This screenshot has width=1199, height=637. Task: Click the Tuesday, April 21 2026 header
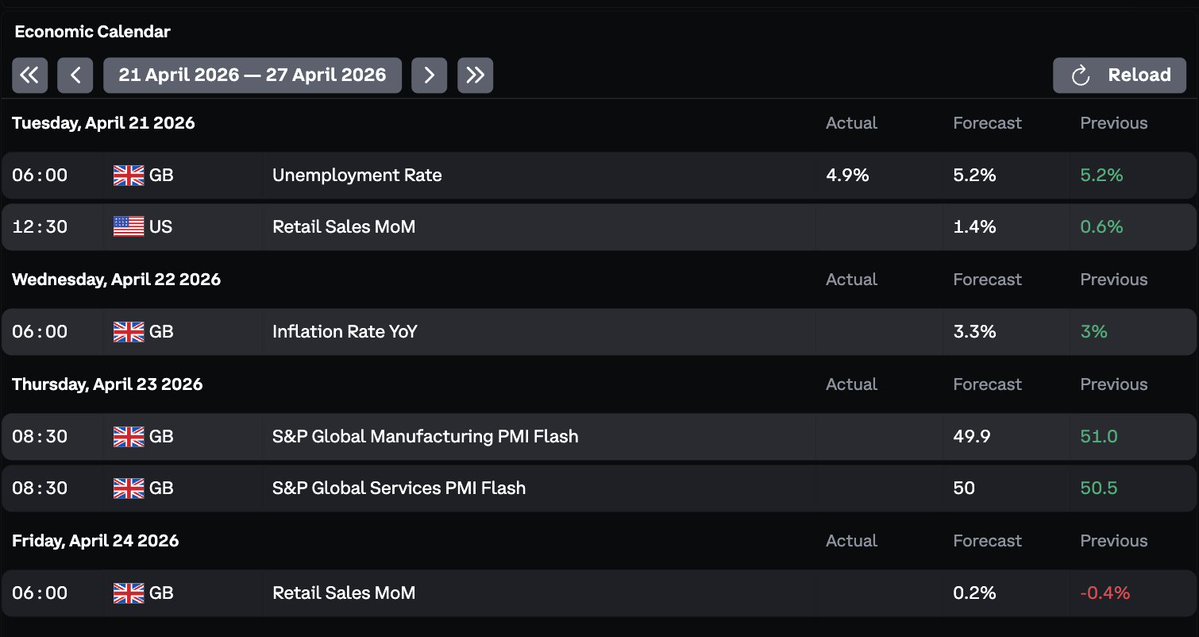tap(103, 124)
